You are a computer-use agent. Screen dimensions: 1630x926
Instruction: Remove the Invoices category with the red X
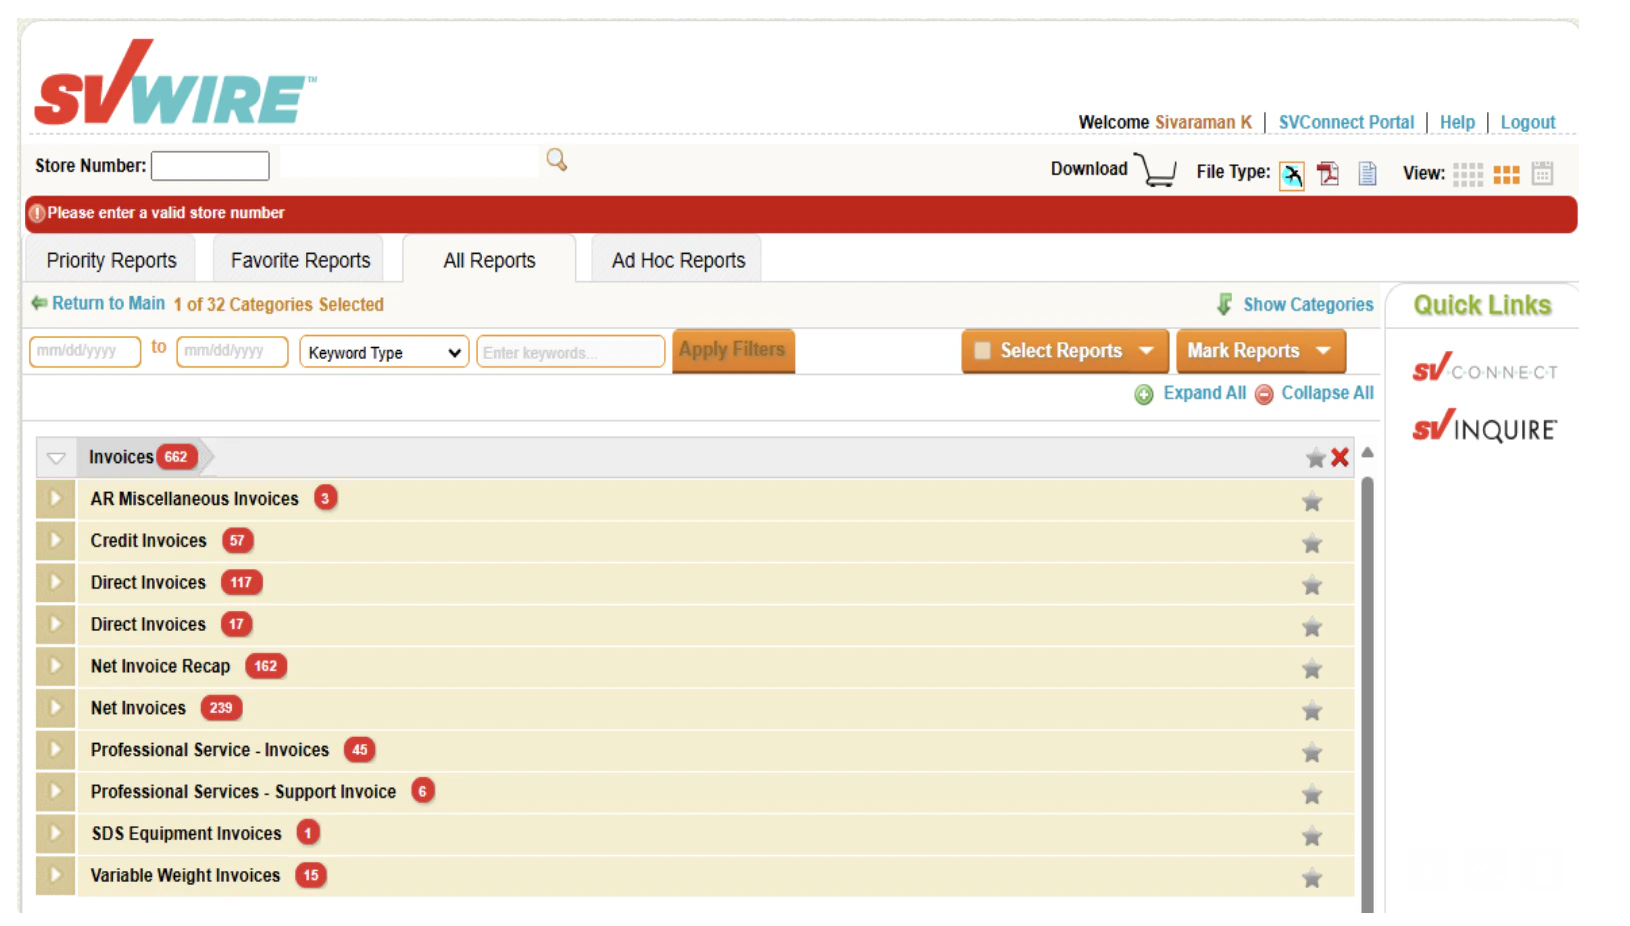tap(1340, 457)
